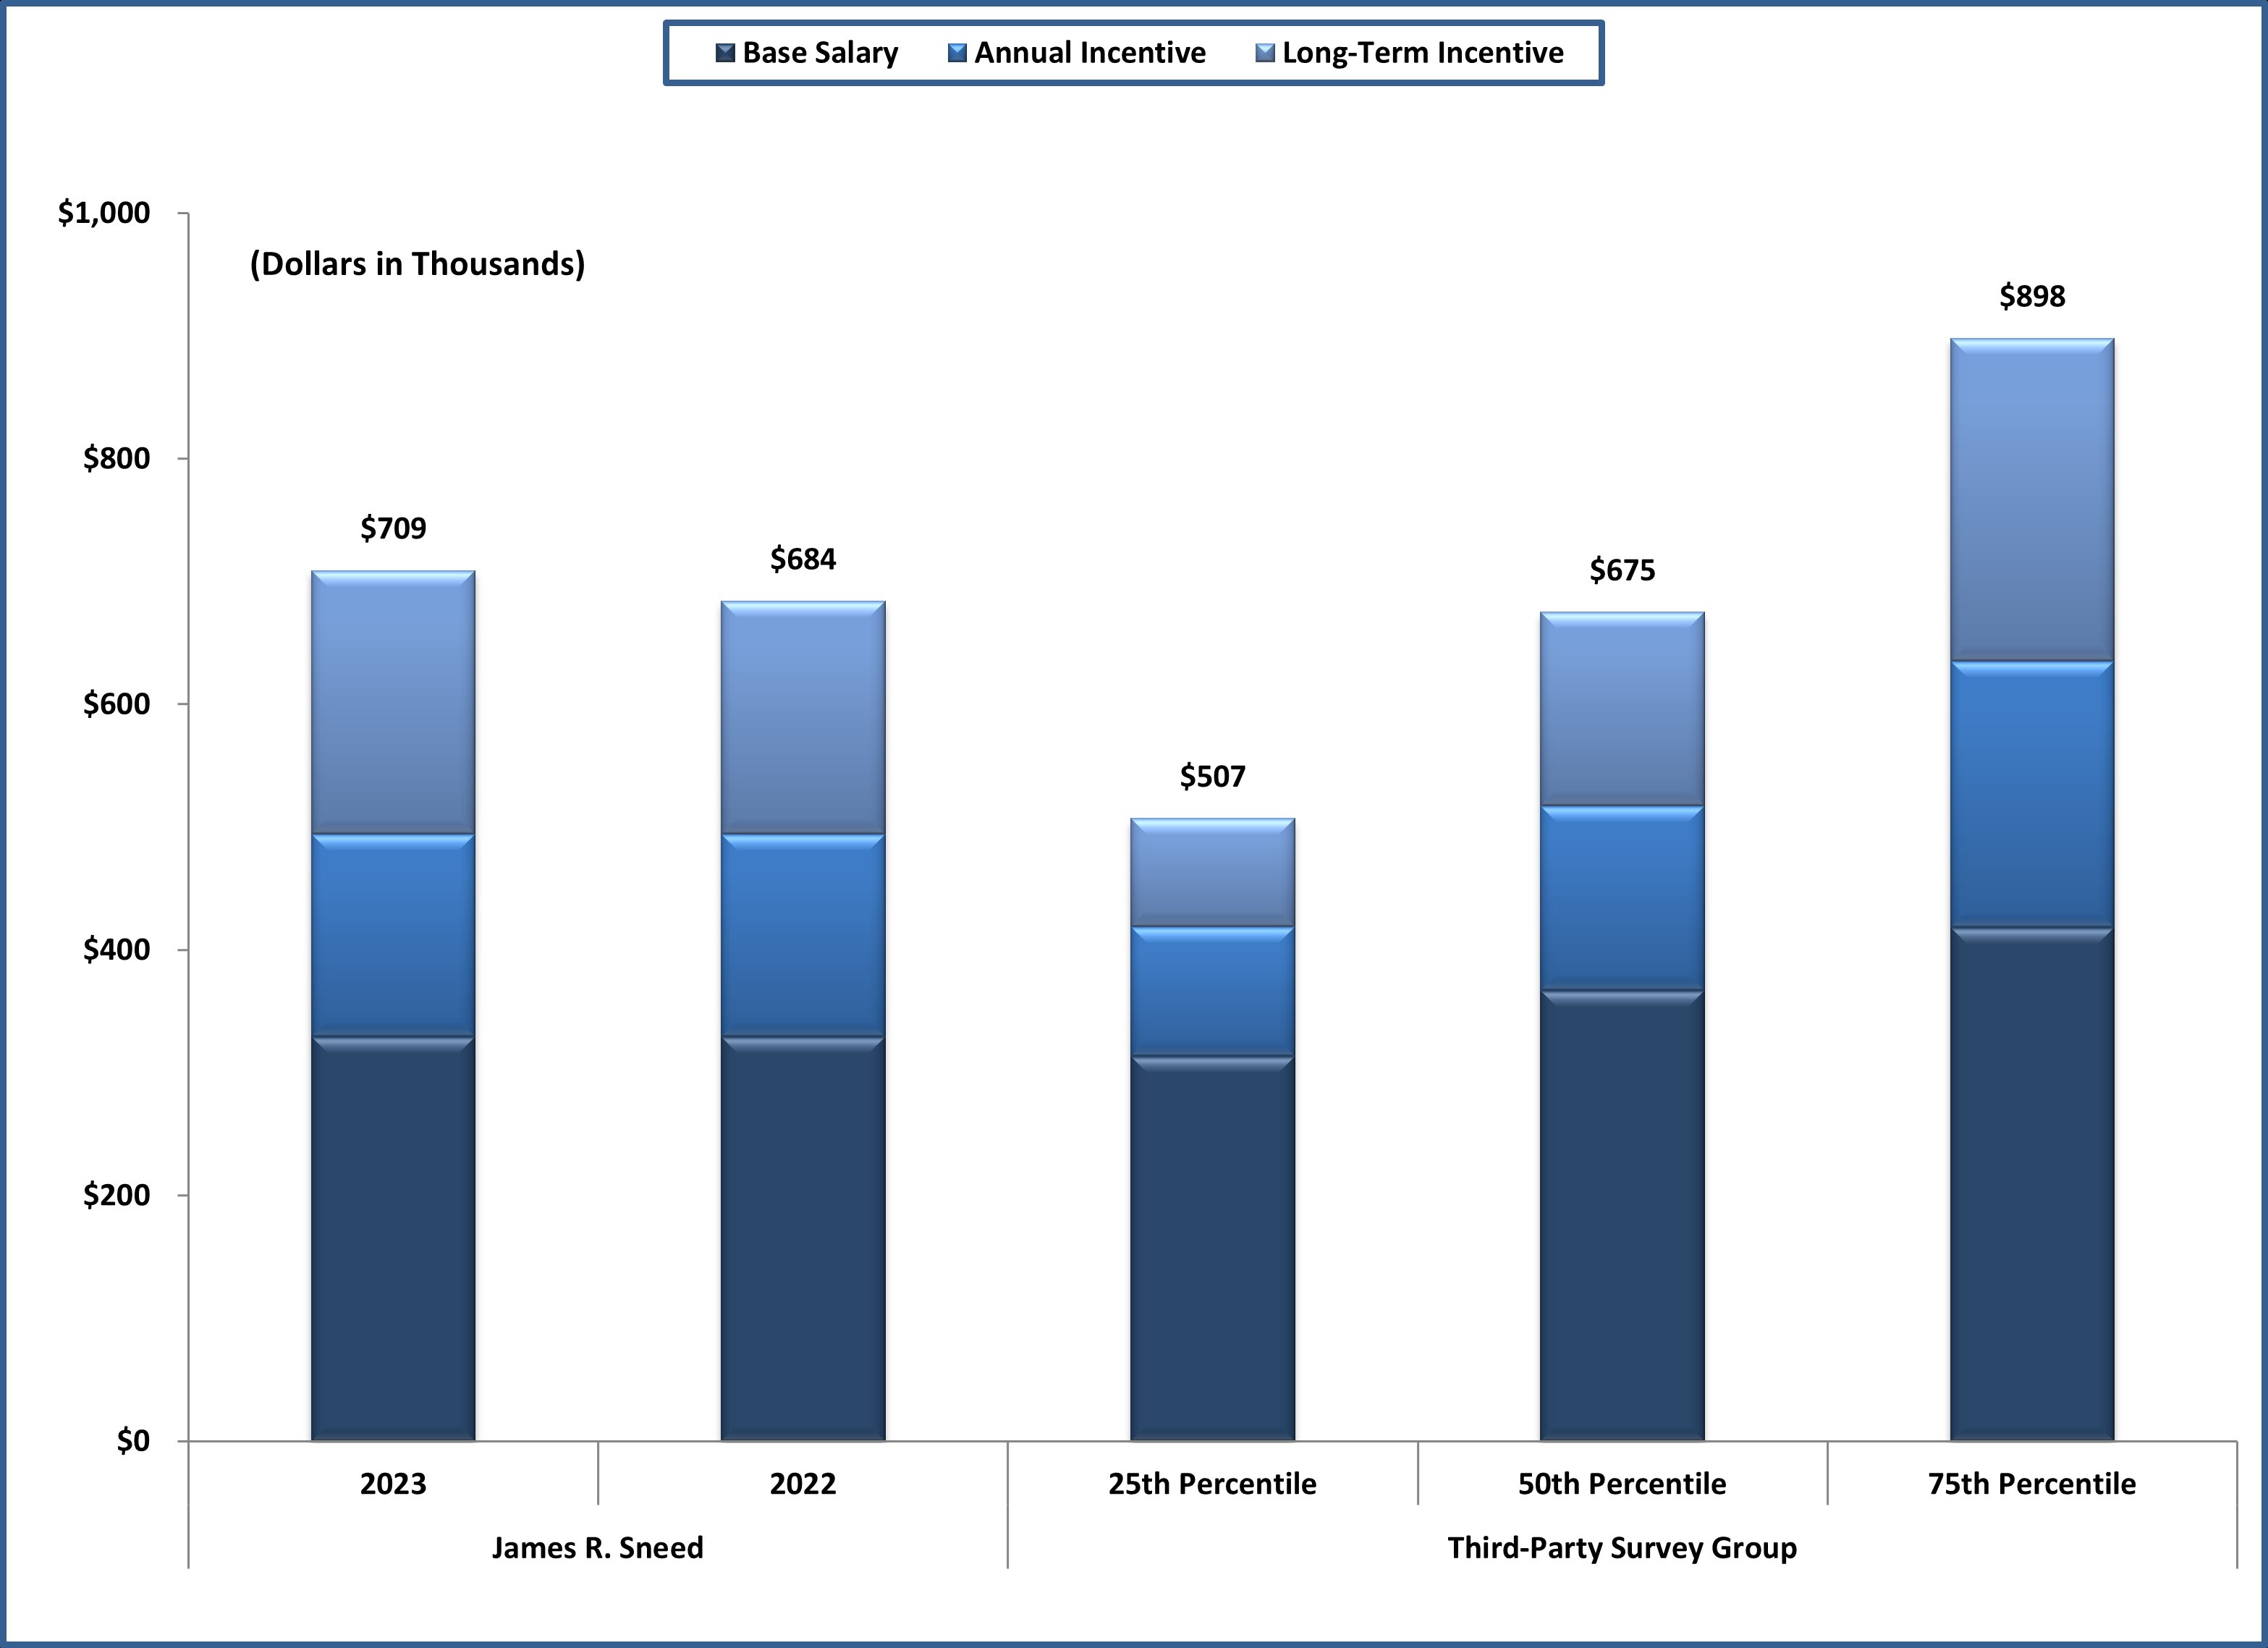Select 75th Percentile annual incentive segment

(2032, 795)
